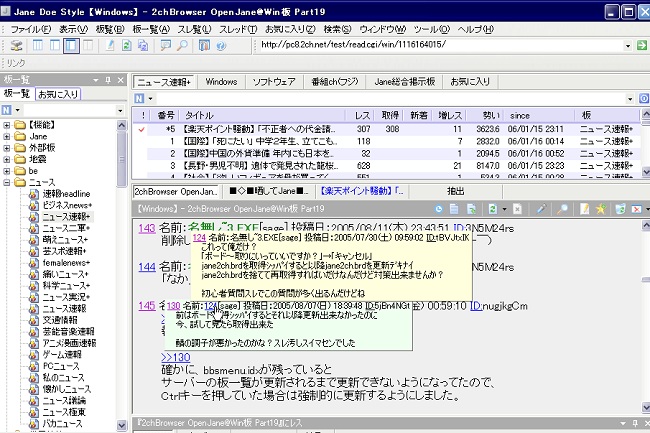650x433 pixels.
Task: Select 速報headline board in tree
Action: coord(66,194)
